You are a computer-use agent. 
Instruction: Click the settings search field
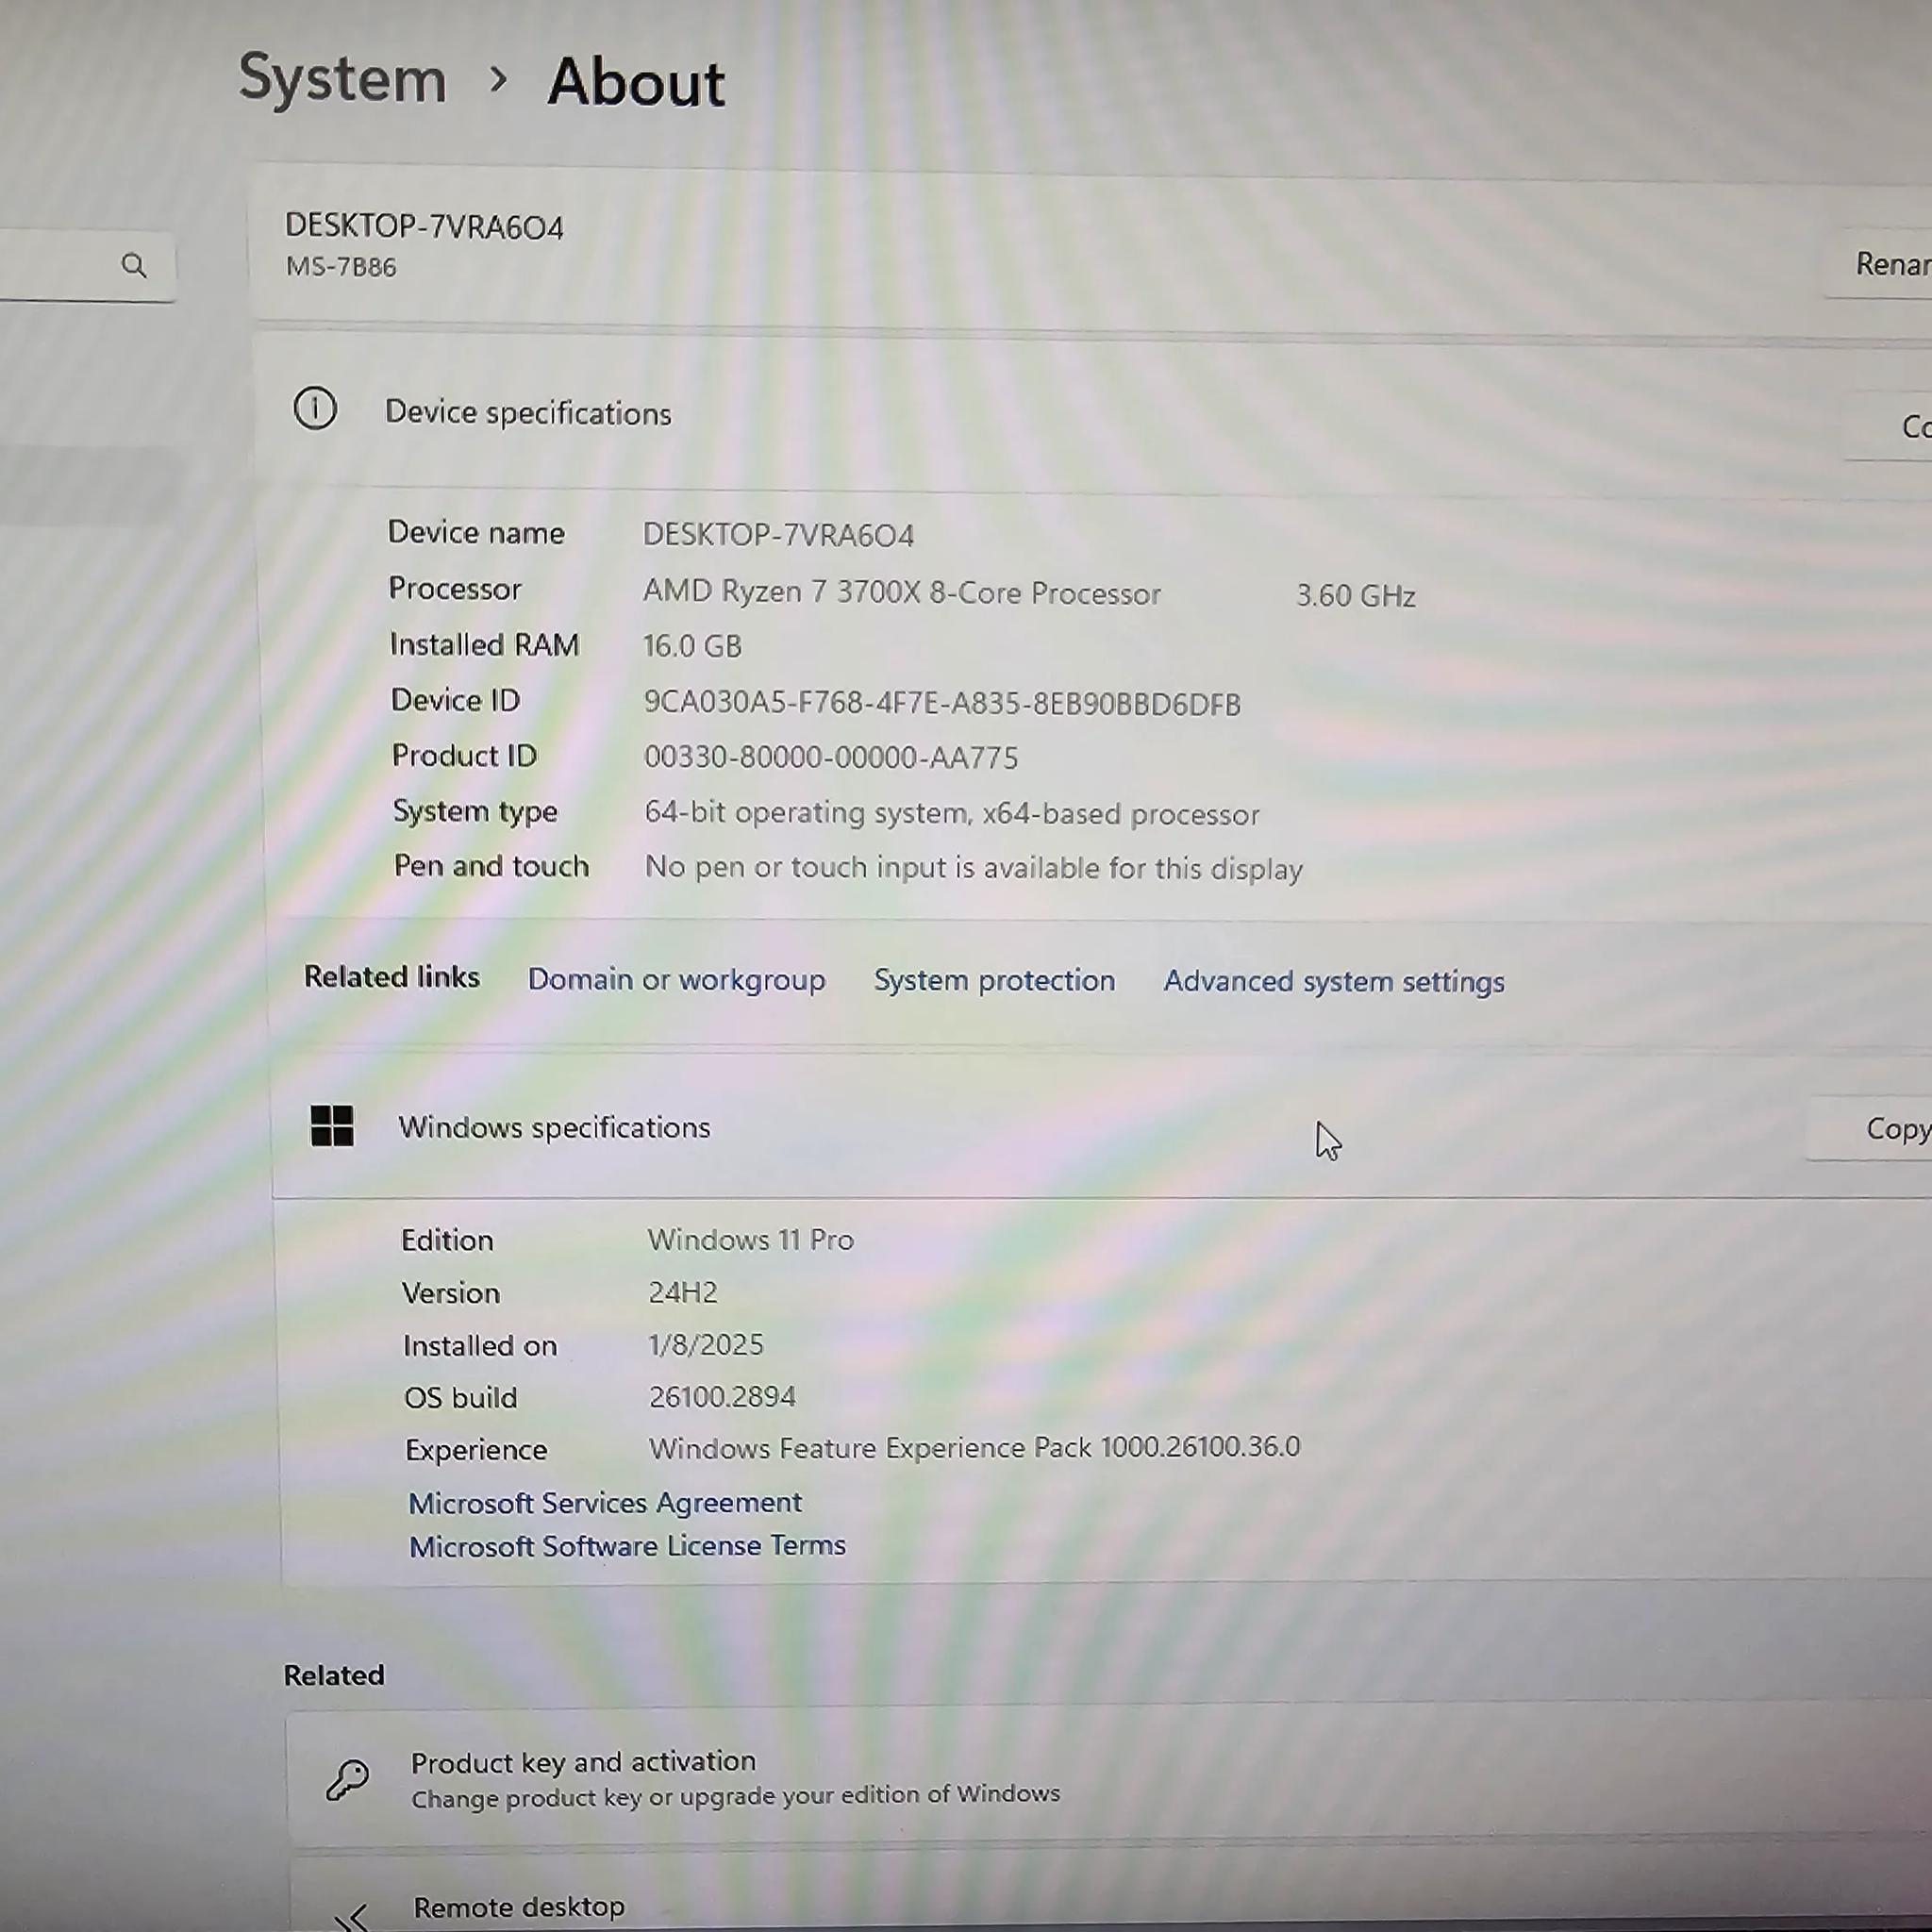click(x=87, y=265)
